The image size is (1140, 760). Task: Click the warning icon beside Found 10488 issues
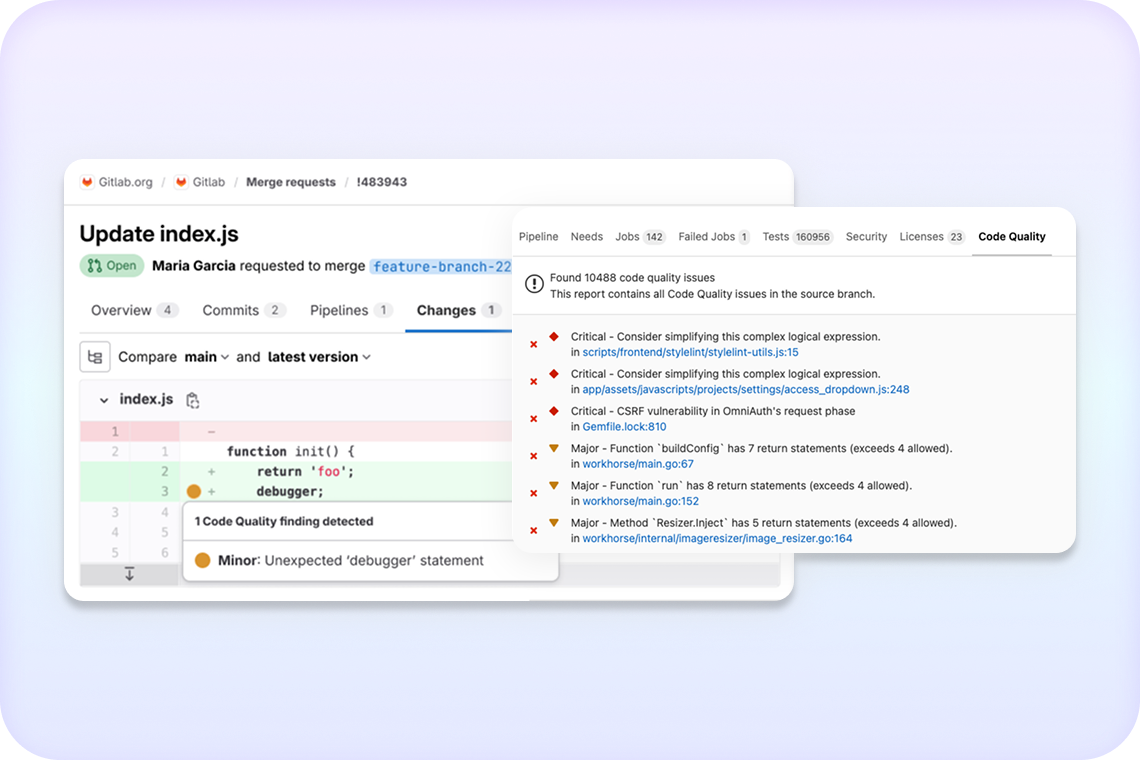click(x=534, y=284)
